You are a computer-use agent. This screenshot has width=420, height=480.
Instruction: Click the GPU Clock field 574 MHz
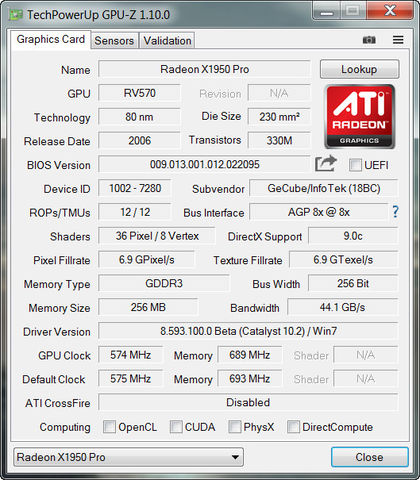[131, 355]
